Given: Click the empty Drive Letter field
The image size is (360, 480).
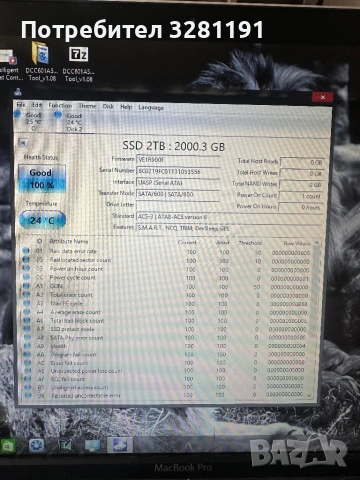Looking at the screenshot, I should click(177, 205).
